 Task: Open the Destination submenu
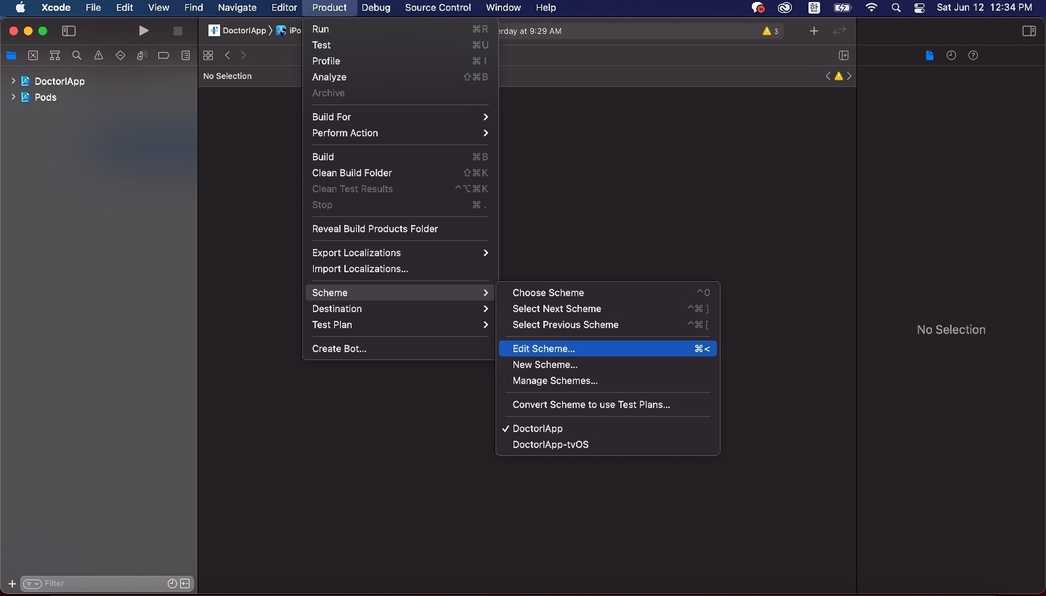[400, 309]
